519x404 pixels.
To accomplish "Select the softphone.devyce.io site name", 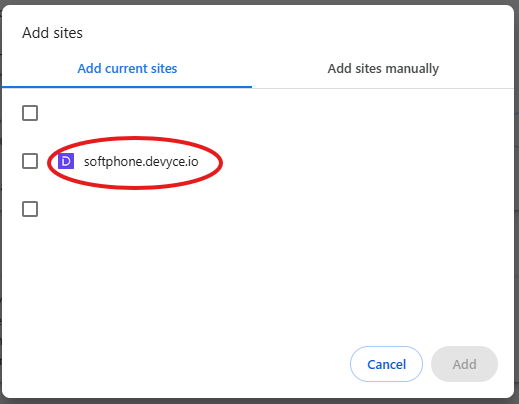I will point(141,162).
